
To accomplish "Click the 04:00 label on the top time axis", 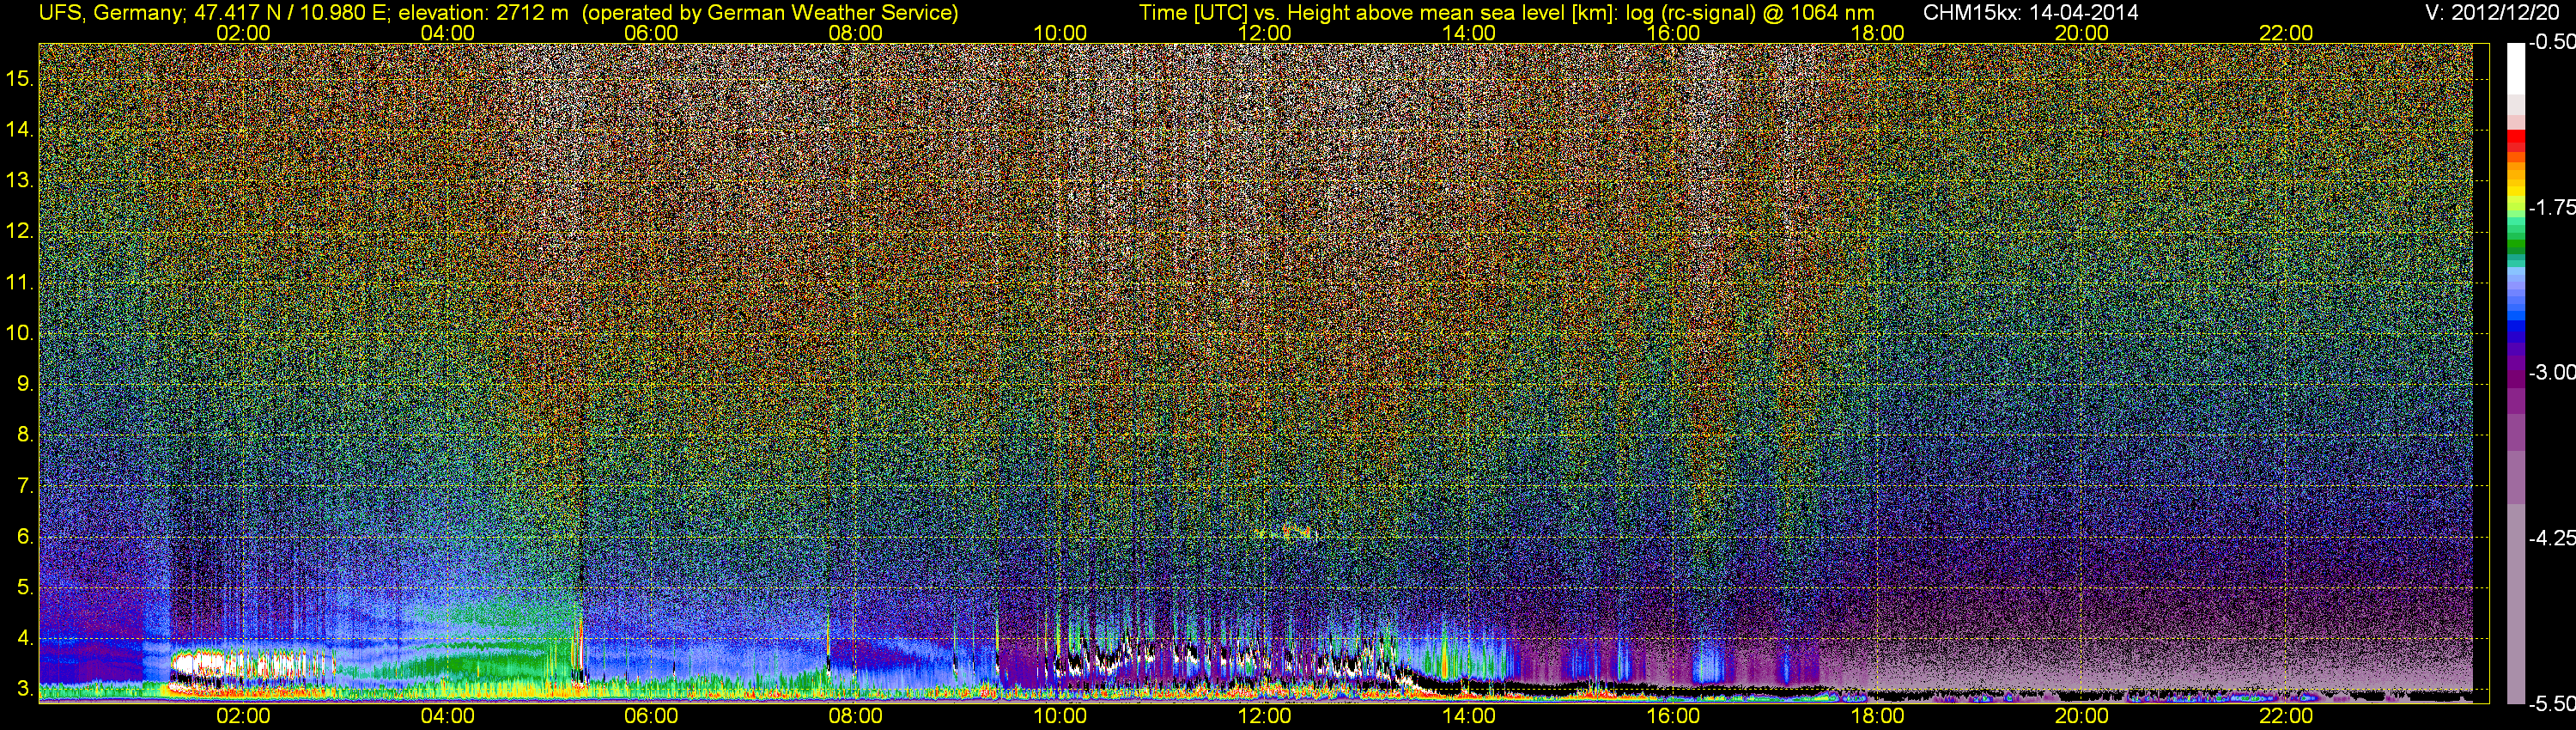I will pyautogui.click(x=447, y=33).
